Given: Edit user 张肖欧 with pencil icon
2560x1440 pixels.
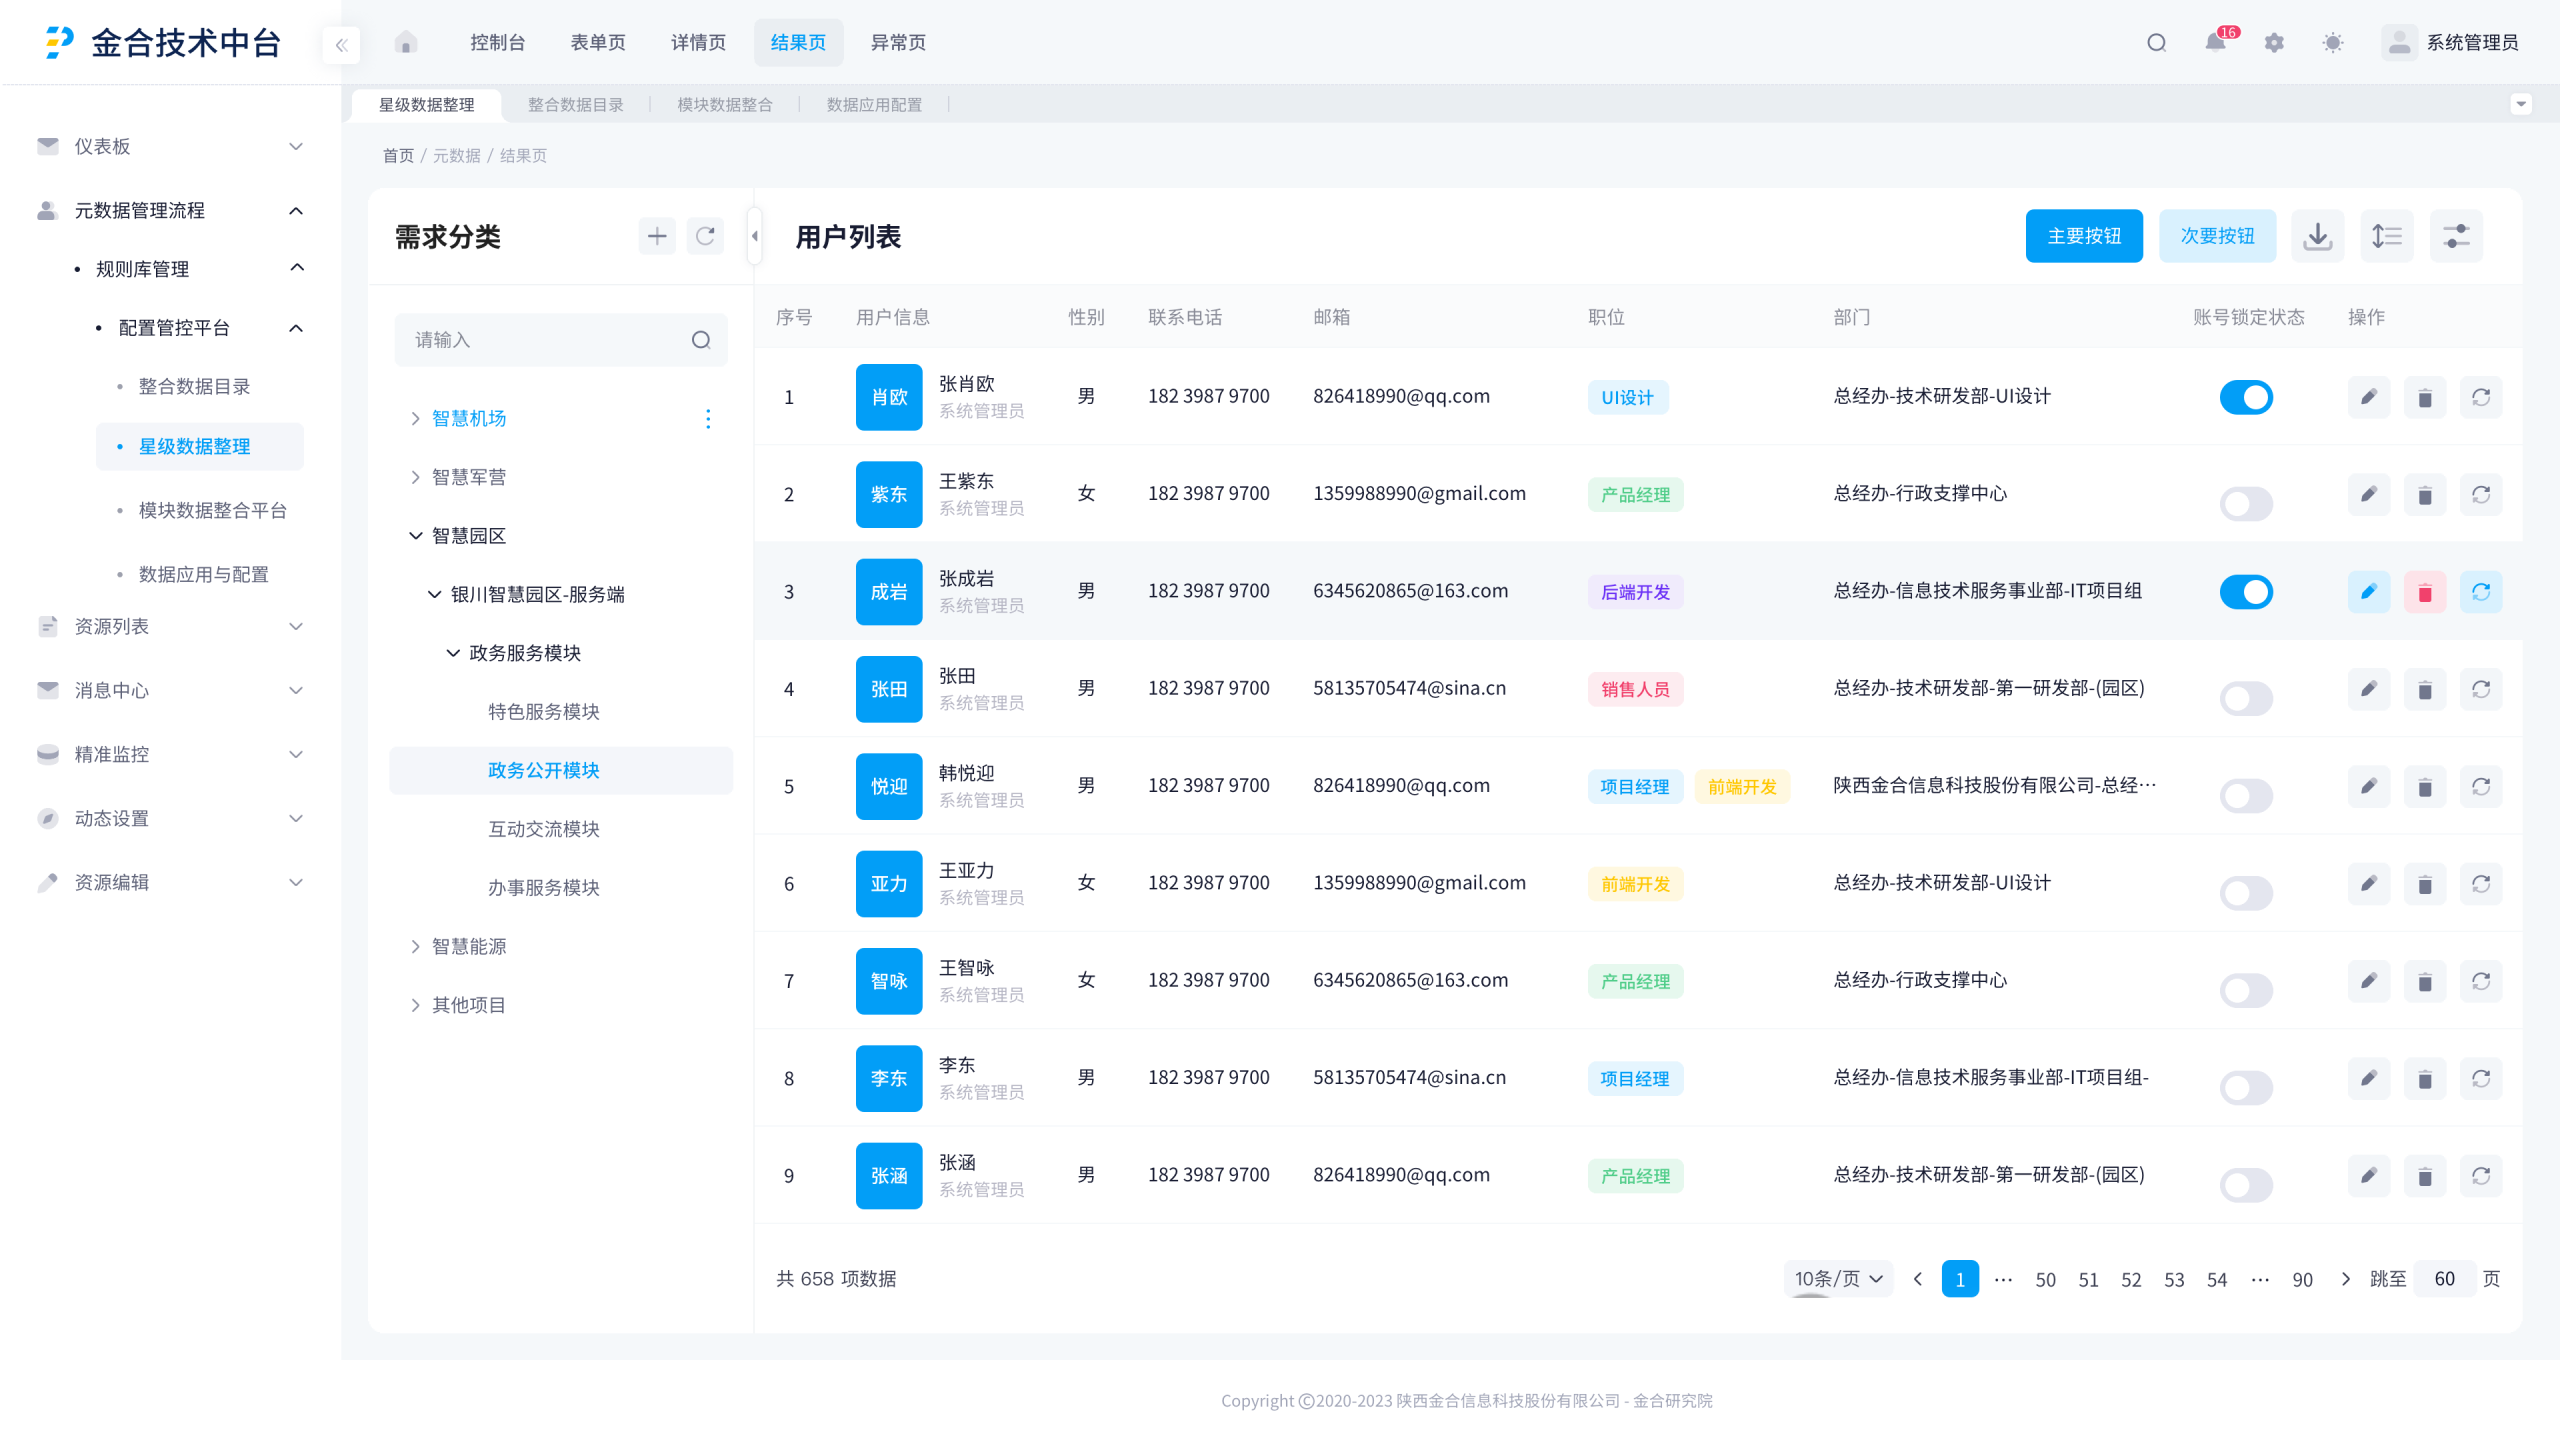Looking at the screenshot, I should coord(2368,397).
